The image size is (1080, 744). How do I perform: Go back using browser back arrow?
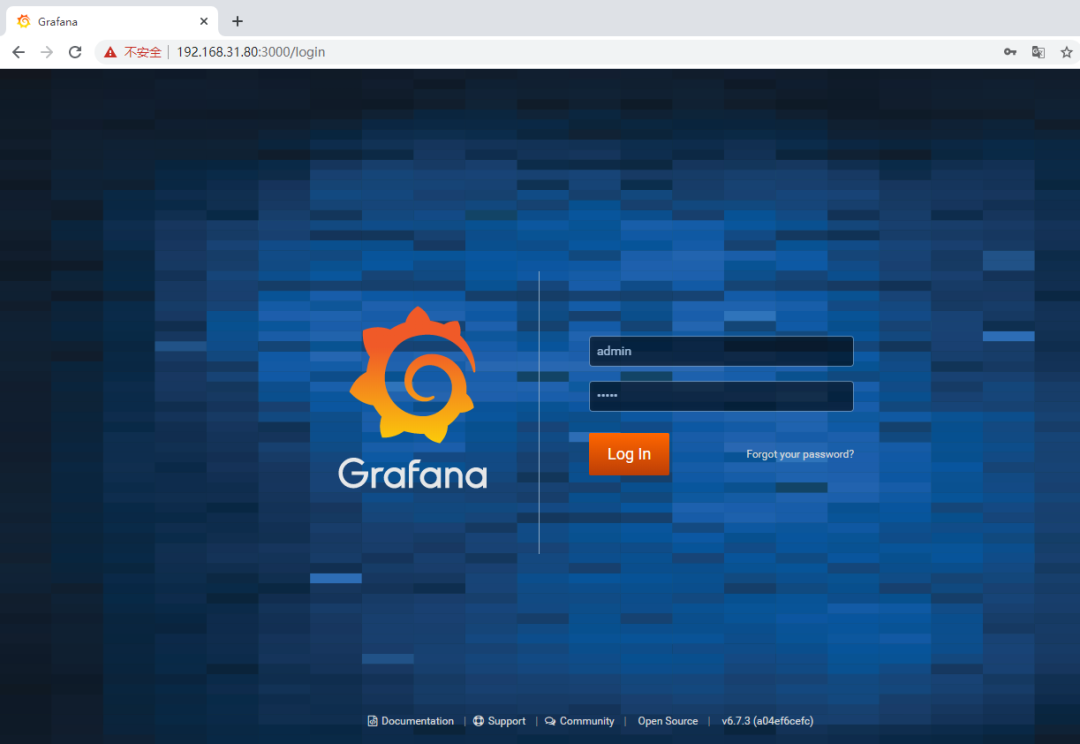pyautogui.click(x=19, y=52)
